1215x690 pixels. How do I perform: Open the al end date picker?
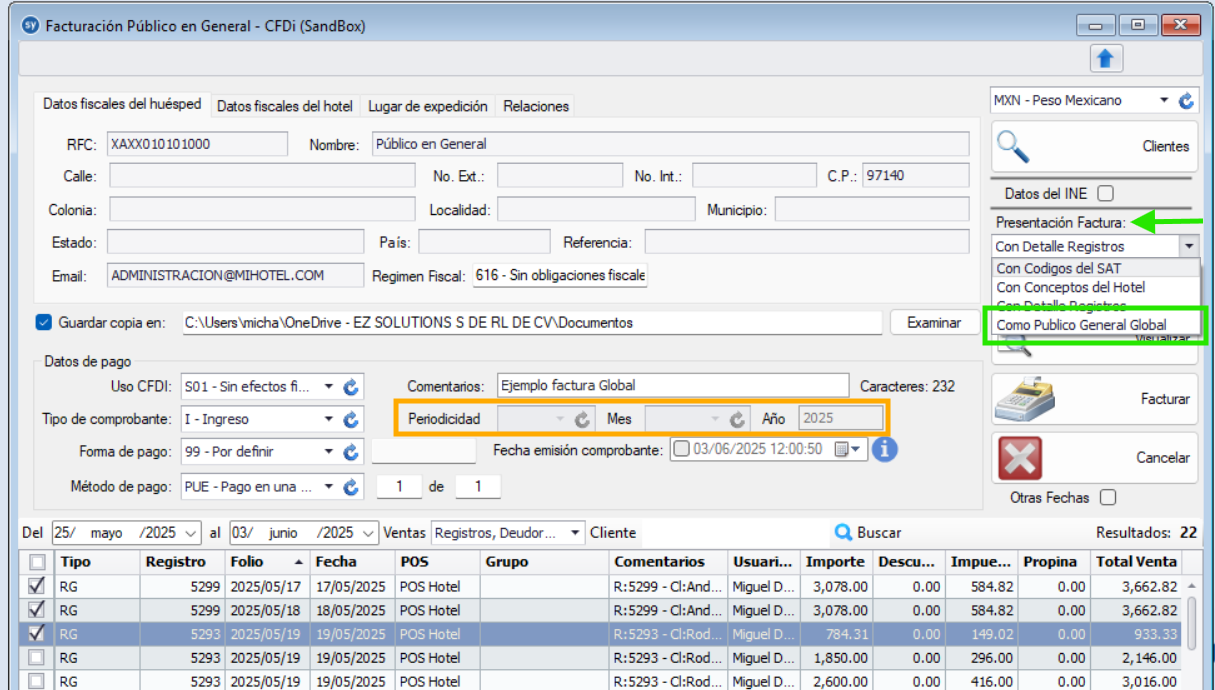[369, 533]
